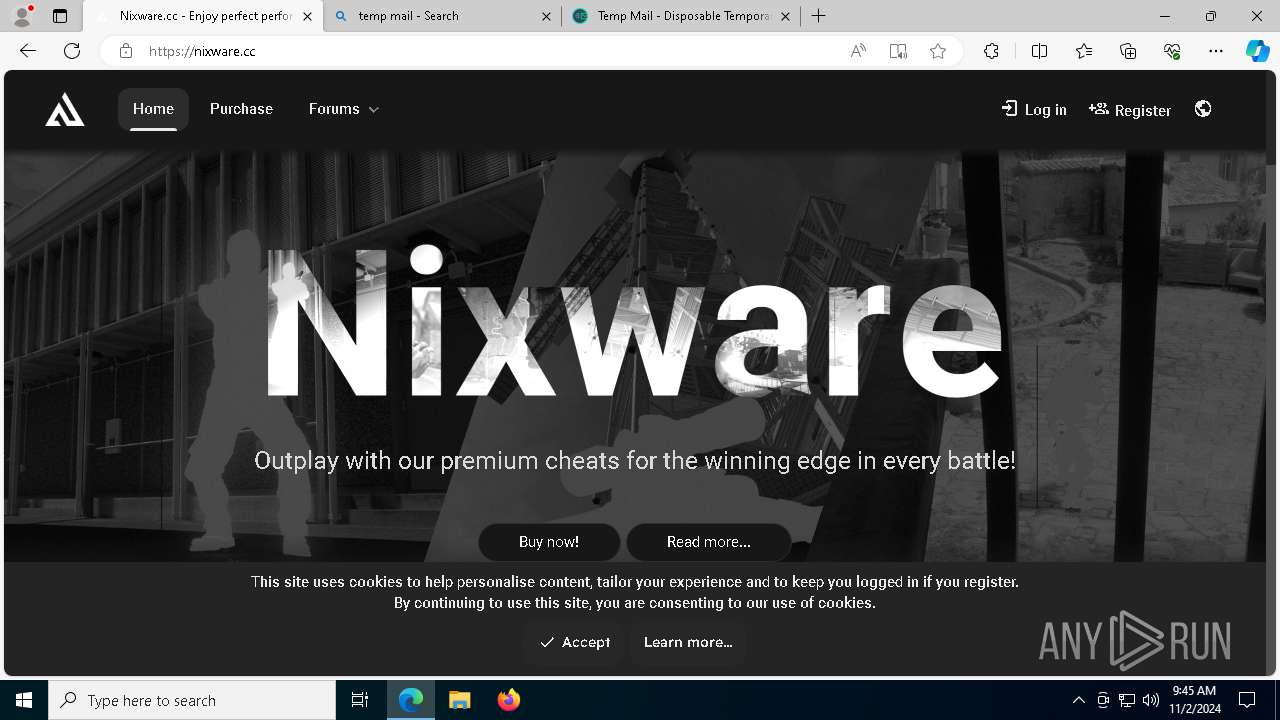Open the network tray icon
The height and width of the screenshot is (720, 1280).
pyautogui.click(x=1127, y=700)
